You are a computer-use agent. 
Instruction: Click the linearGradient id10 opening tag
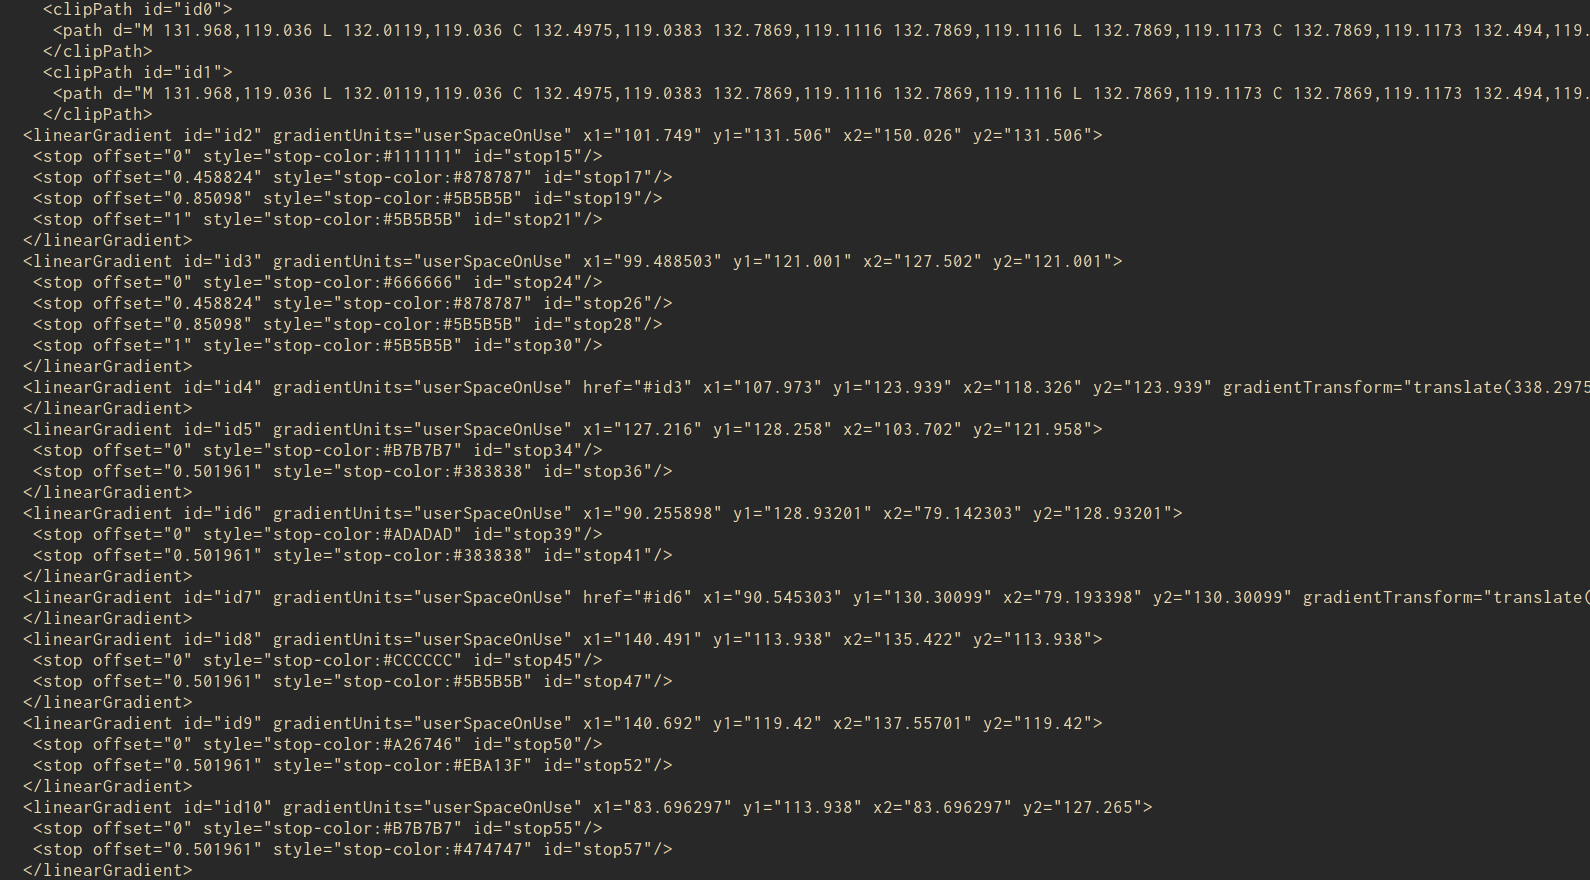pos(587,807)
